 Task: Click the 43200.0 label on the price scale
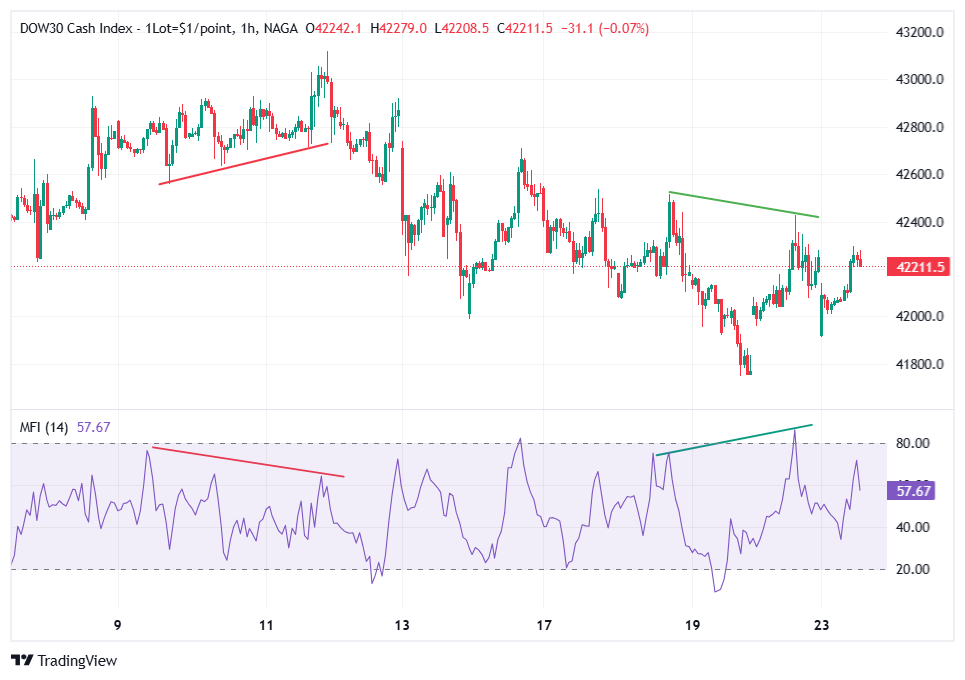point(921,31)
